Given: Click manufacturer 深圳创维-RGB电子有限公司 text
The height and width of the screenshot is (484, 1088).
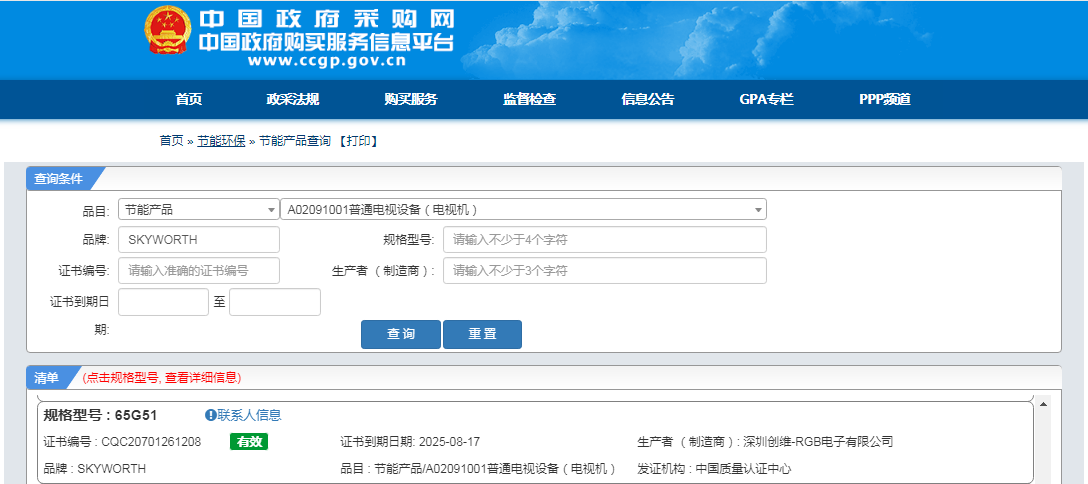Looking at the screenshot, I should tap(818, 442).
